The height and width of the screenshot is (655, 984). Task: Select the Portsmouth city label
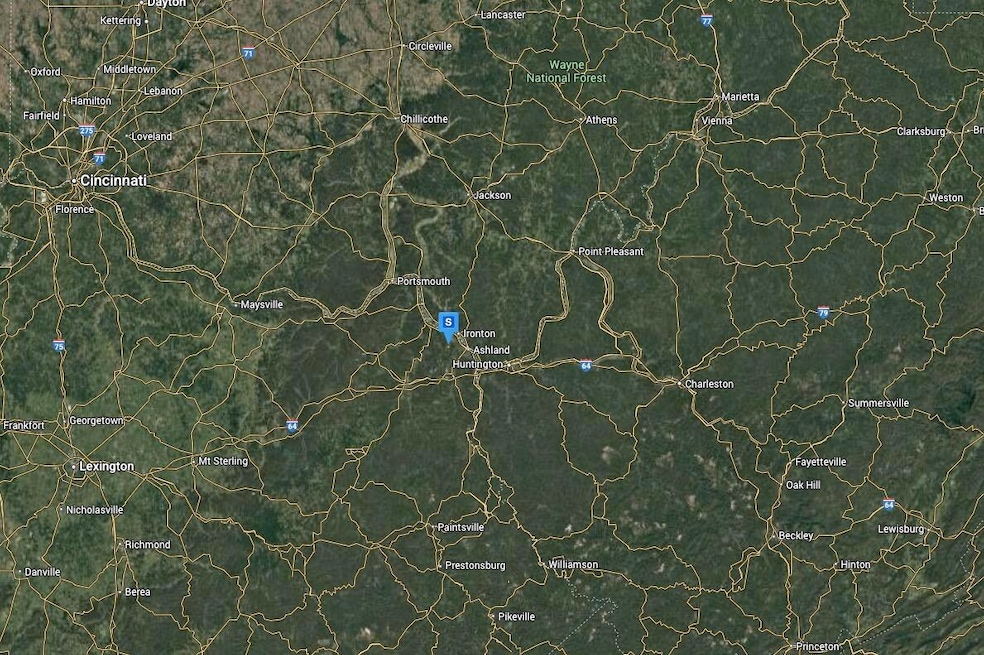point(424,281)
